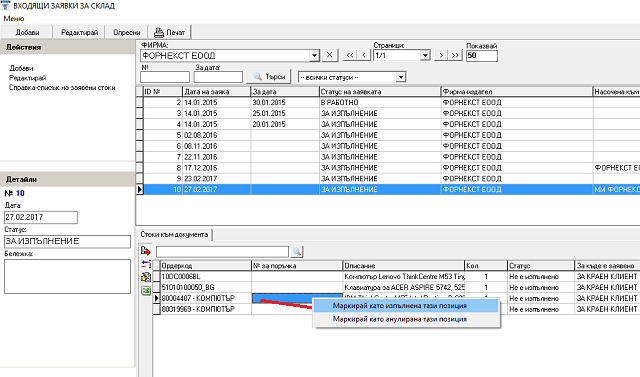Select the goods row 10DC0006BL
The height and width of the screenshot is (377, 640).
[x=396, y=277]
